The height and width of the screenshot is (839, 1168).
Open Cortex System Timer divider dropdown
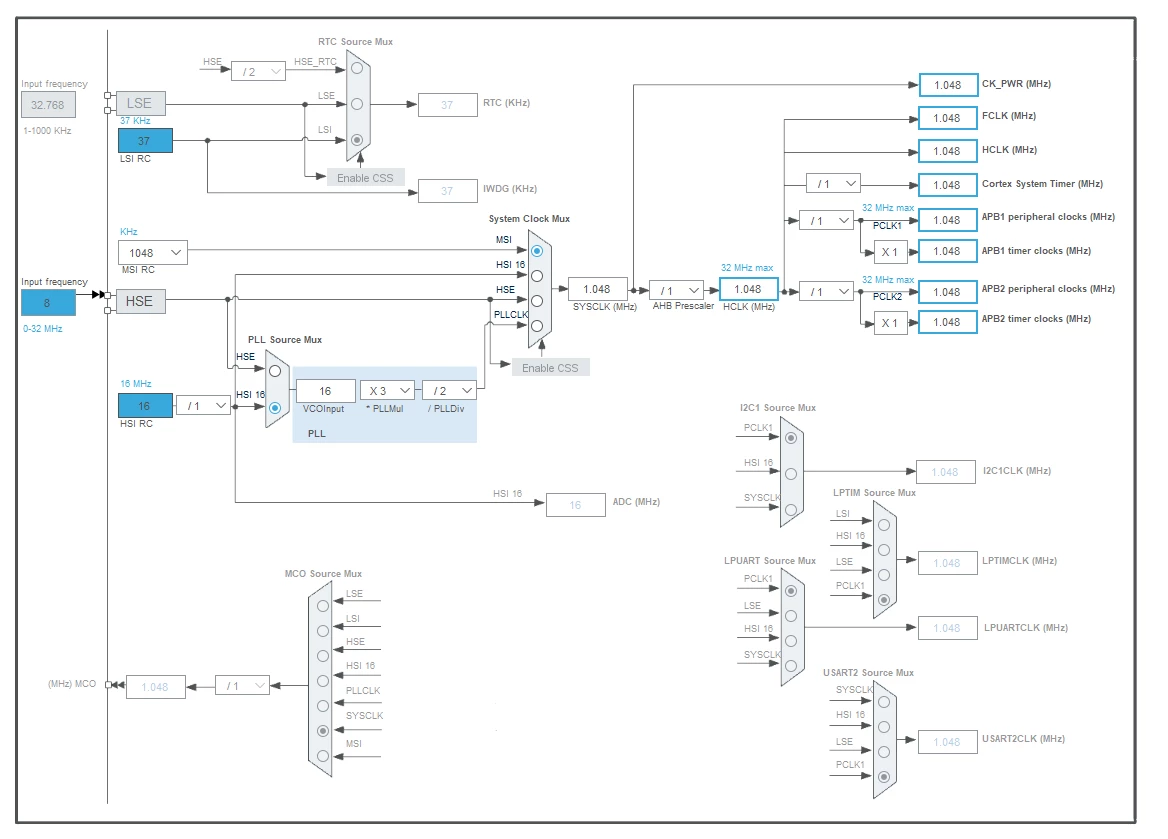pyautogui.click(x=834, y=183)
